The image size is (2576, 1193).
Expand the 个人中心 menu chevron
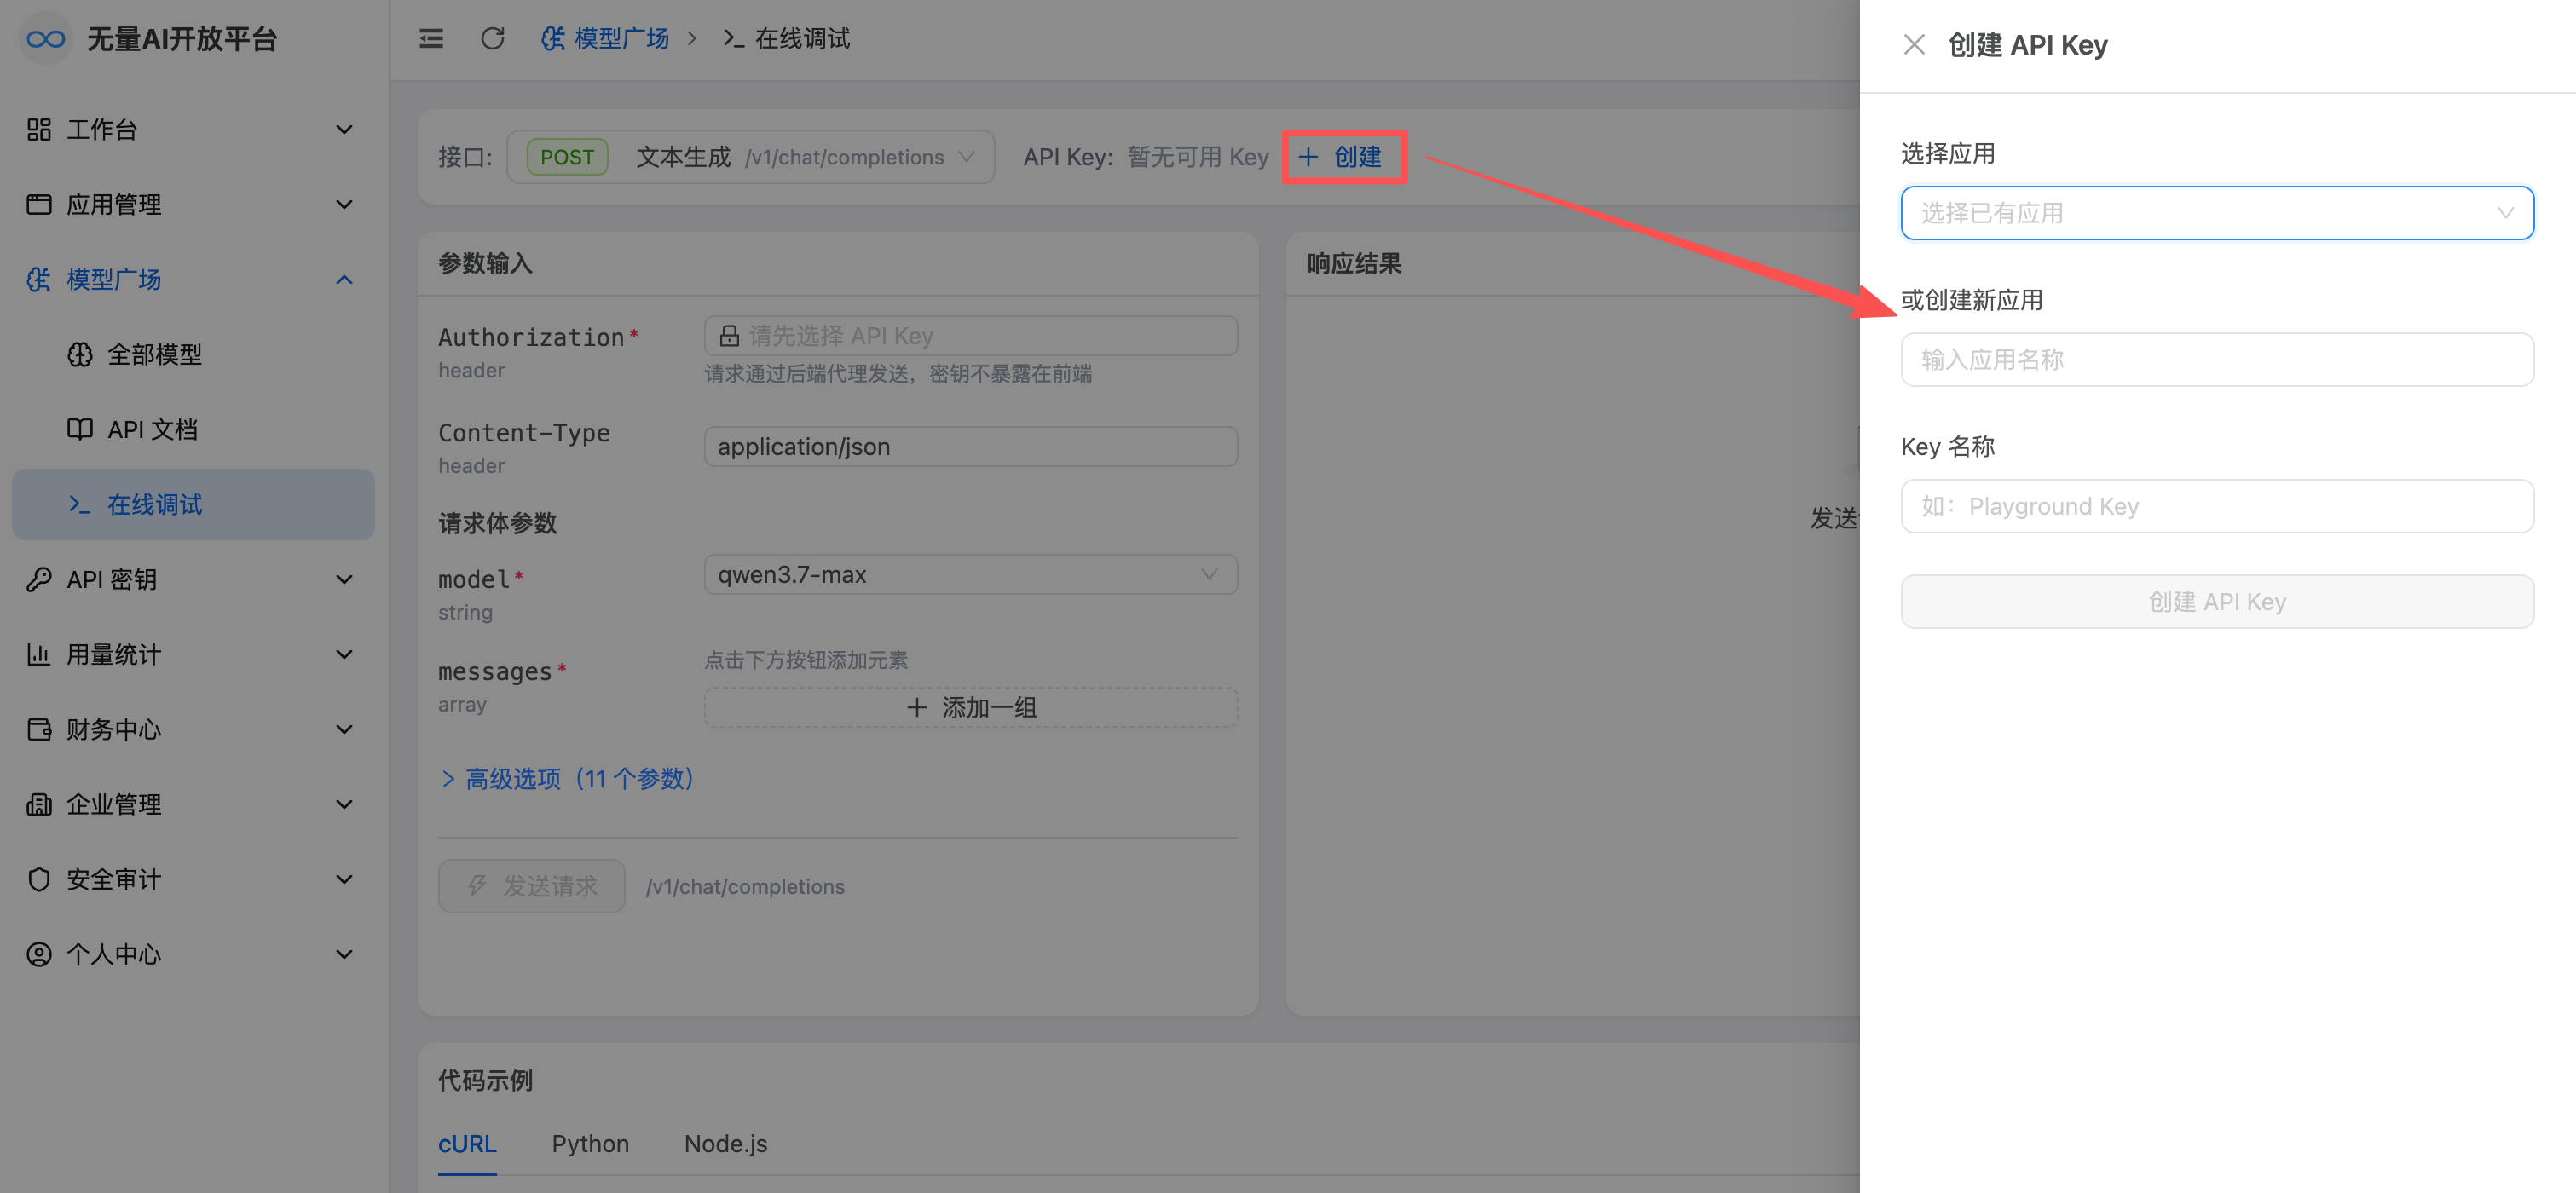(344, 954)
